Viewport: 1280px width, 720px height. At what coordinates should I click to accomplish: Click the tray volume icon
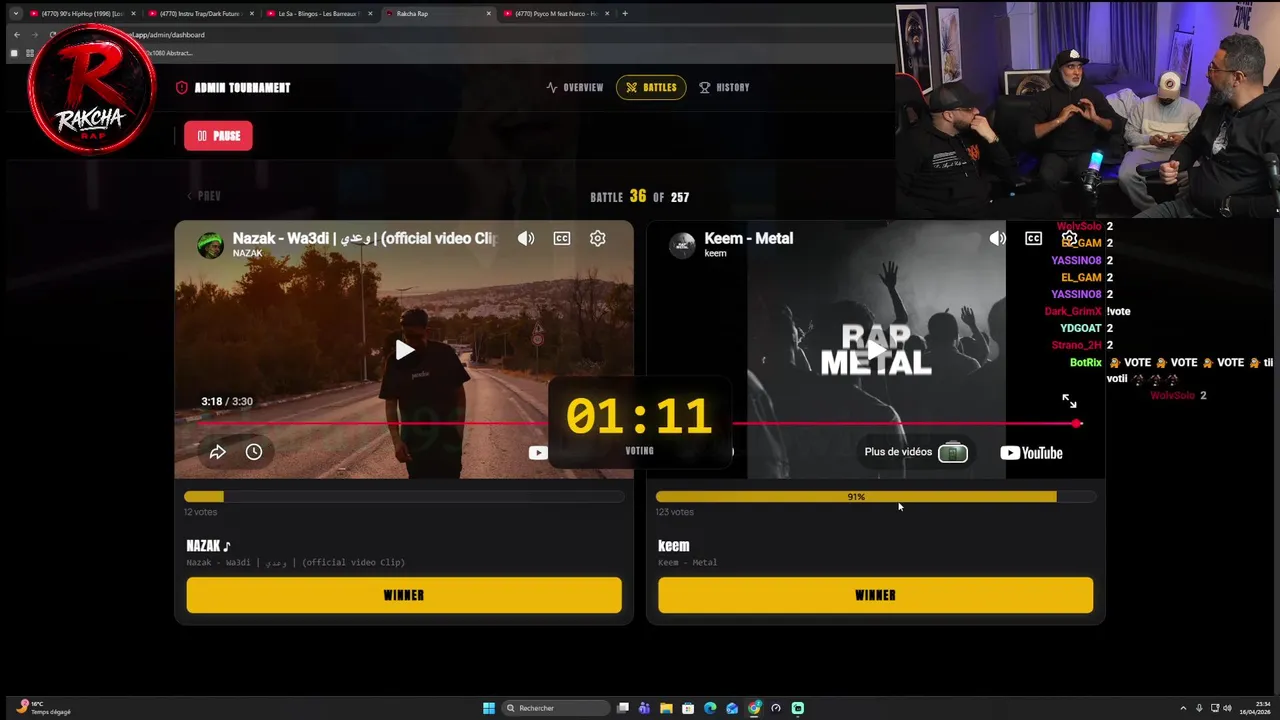(1229, 708)
